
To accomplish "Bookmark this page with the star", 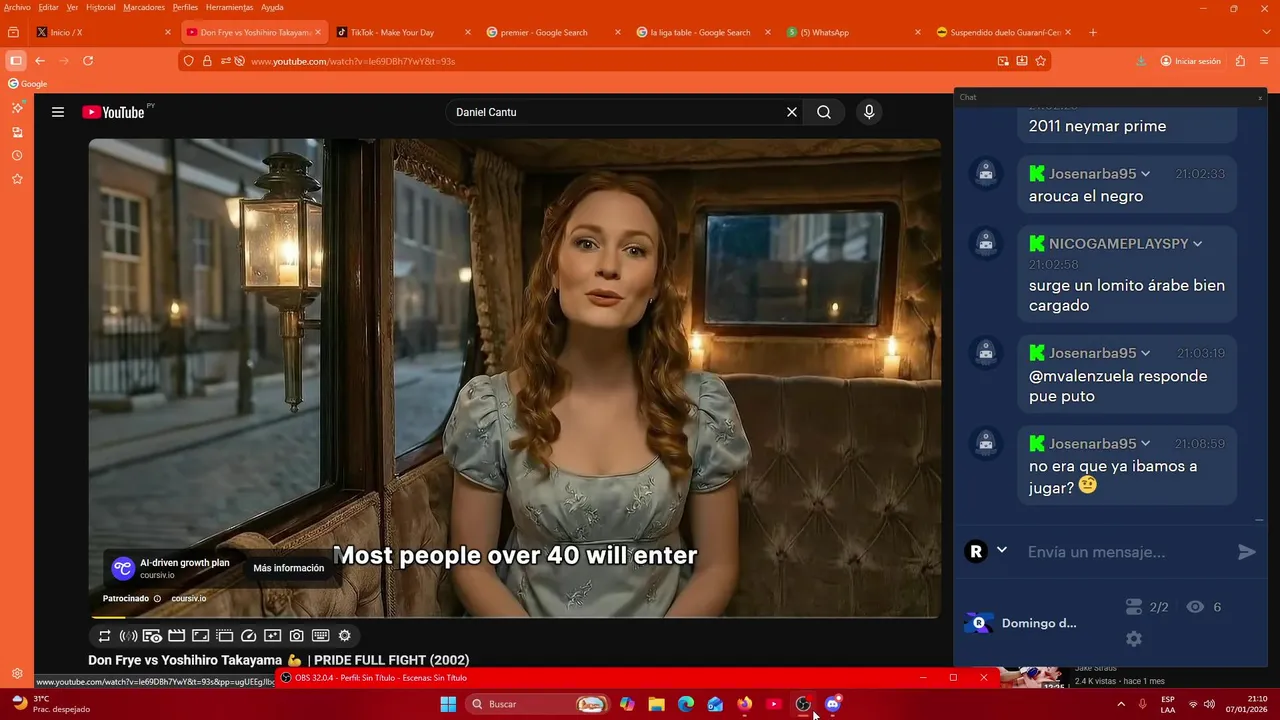I will tap(1041, 61).
